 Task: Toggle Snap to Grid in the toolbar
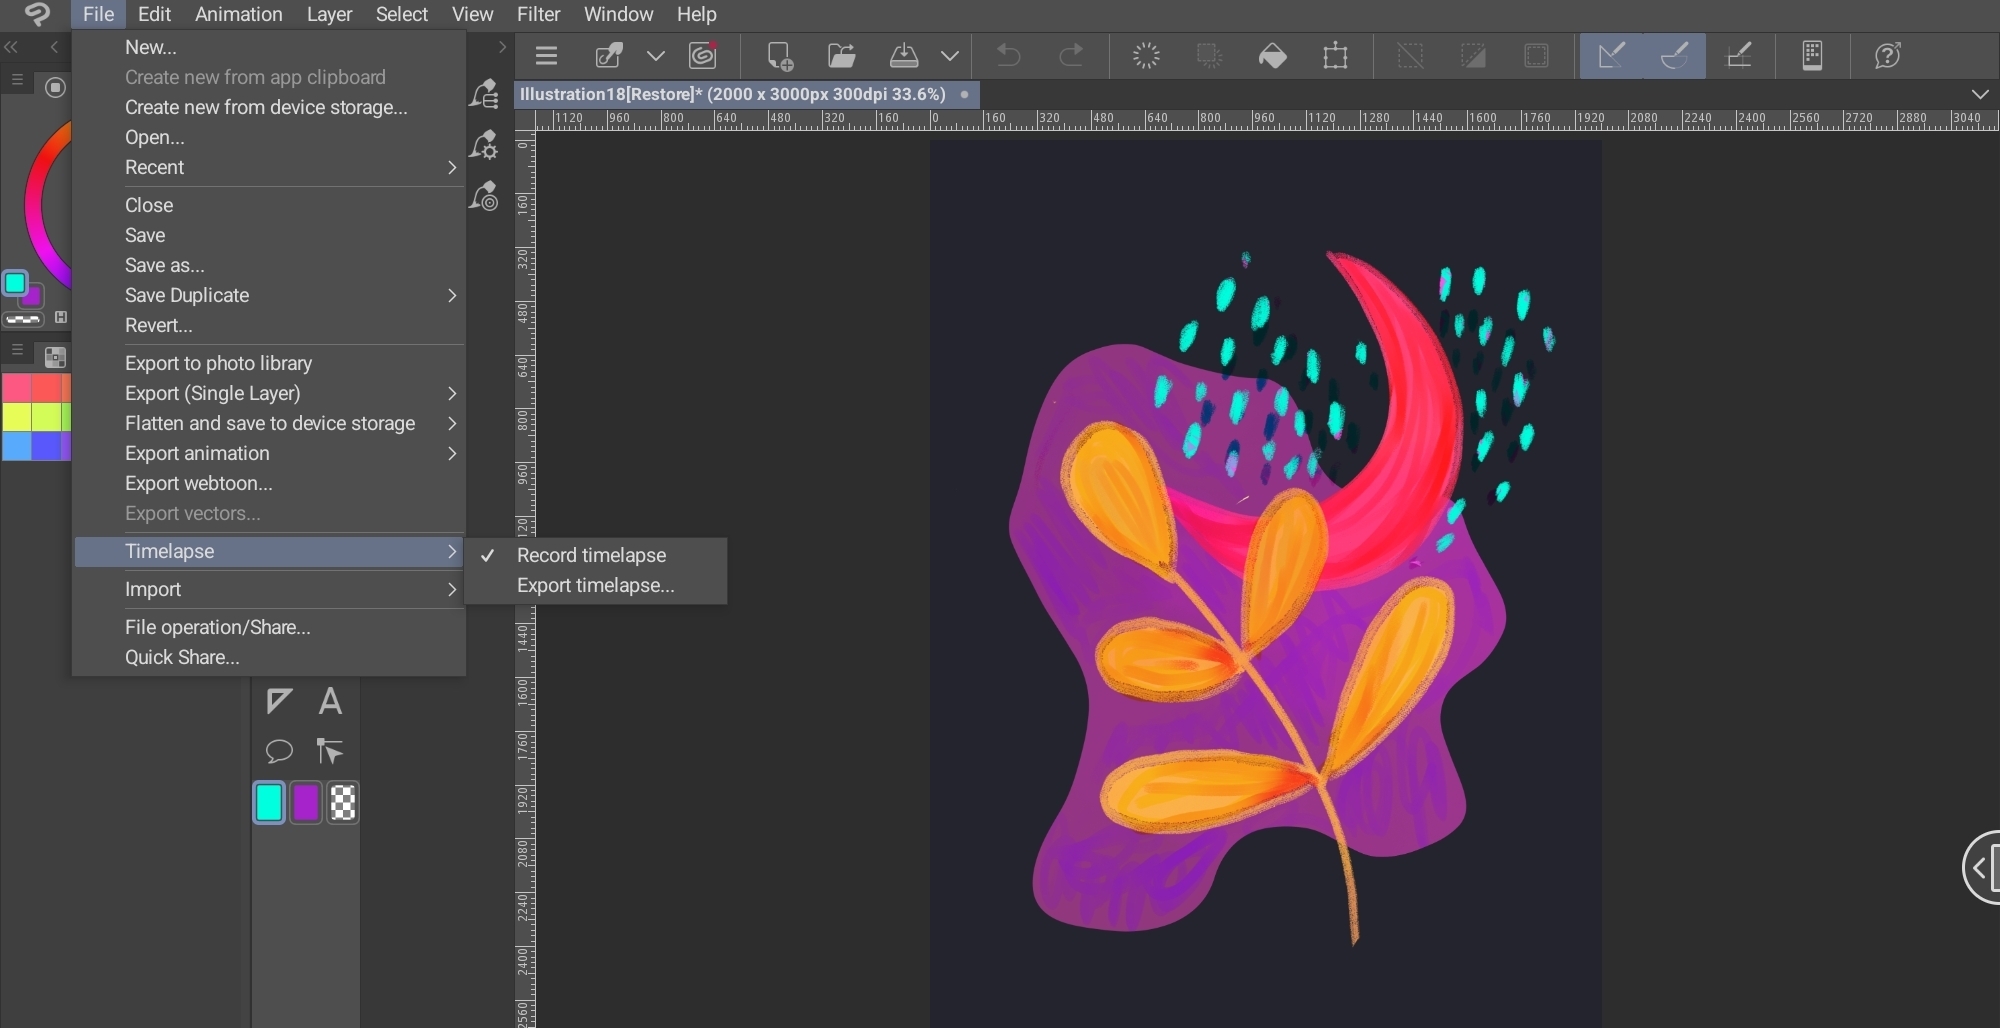click(x=1739, y=56)
